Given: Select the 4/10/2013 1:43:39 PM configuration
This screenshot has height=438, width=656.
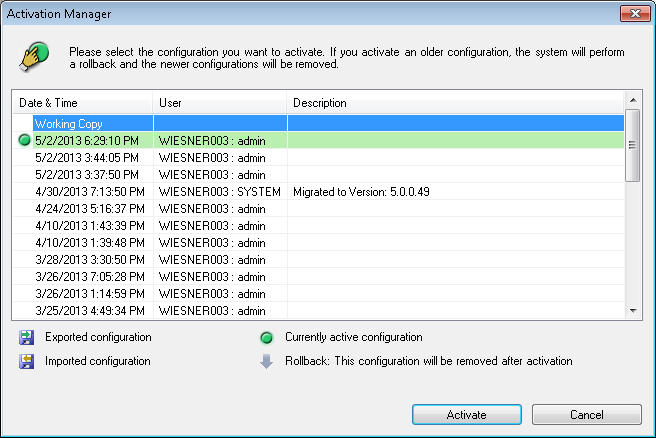Looking at the screenshot, I should 318,225.
